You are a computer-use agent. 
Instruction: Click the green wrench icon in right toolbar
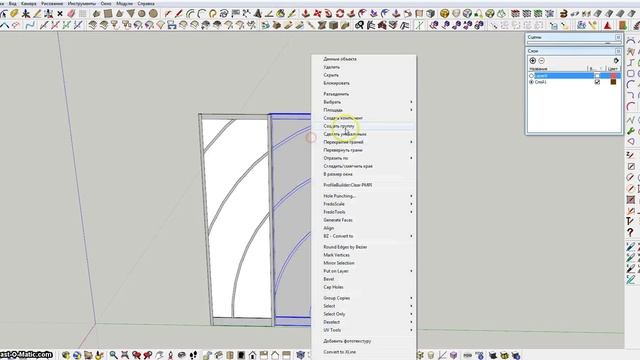pos(631,131)
